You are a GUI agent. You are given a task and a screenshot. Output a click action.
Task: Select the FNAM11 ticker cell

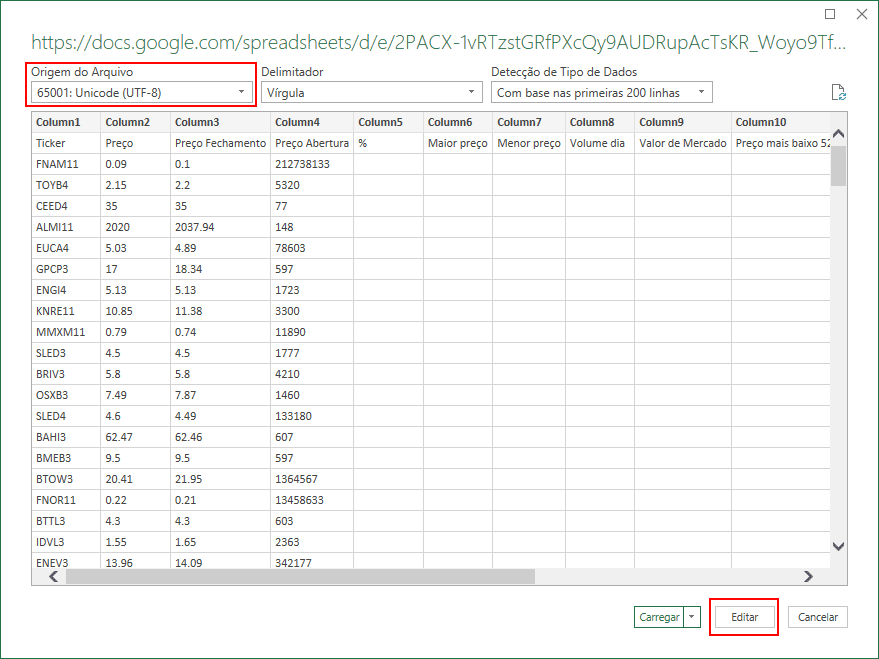tap(65, 164)
